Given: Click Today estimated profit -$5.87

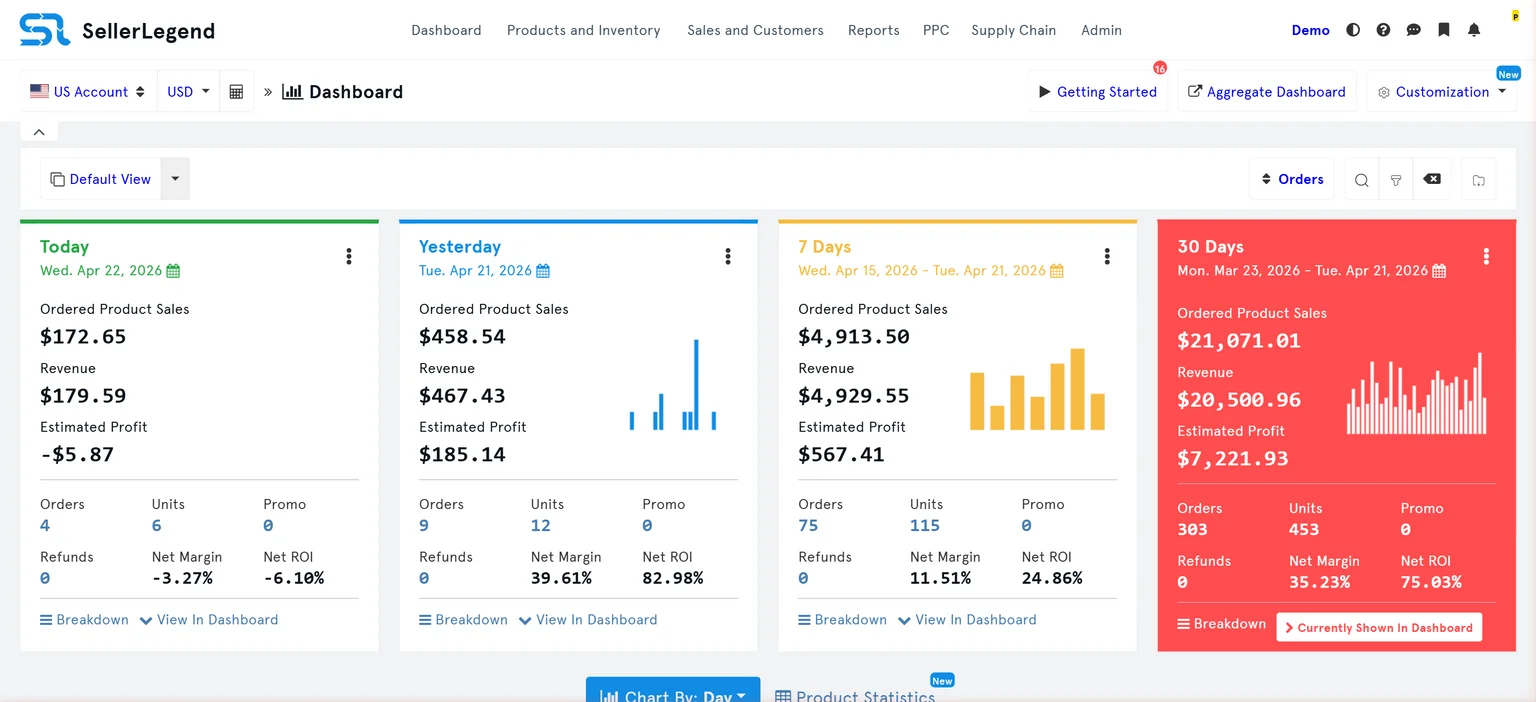Looking at the screenshot, I should 77,455.
